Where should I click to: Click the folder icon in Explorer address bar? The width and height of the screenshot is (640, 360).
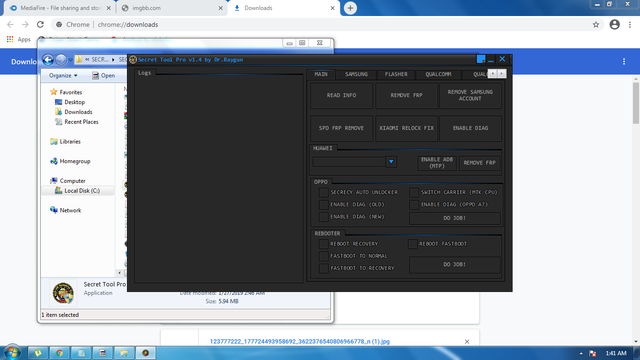pos(79,60)
